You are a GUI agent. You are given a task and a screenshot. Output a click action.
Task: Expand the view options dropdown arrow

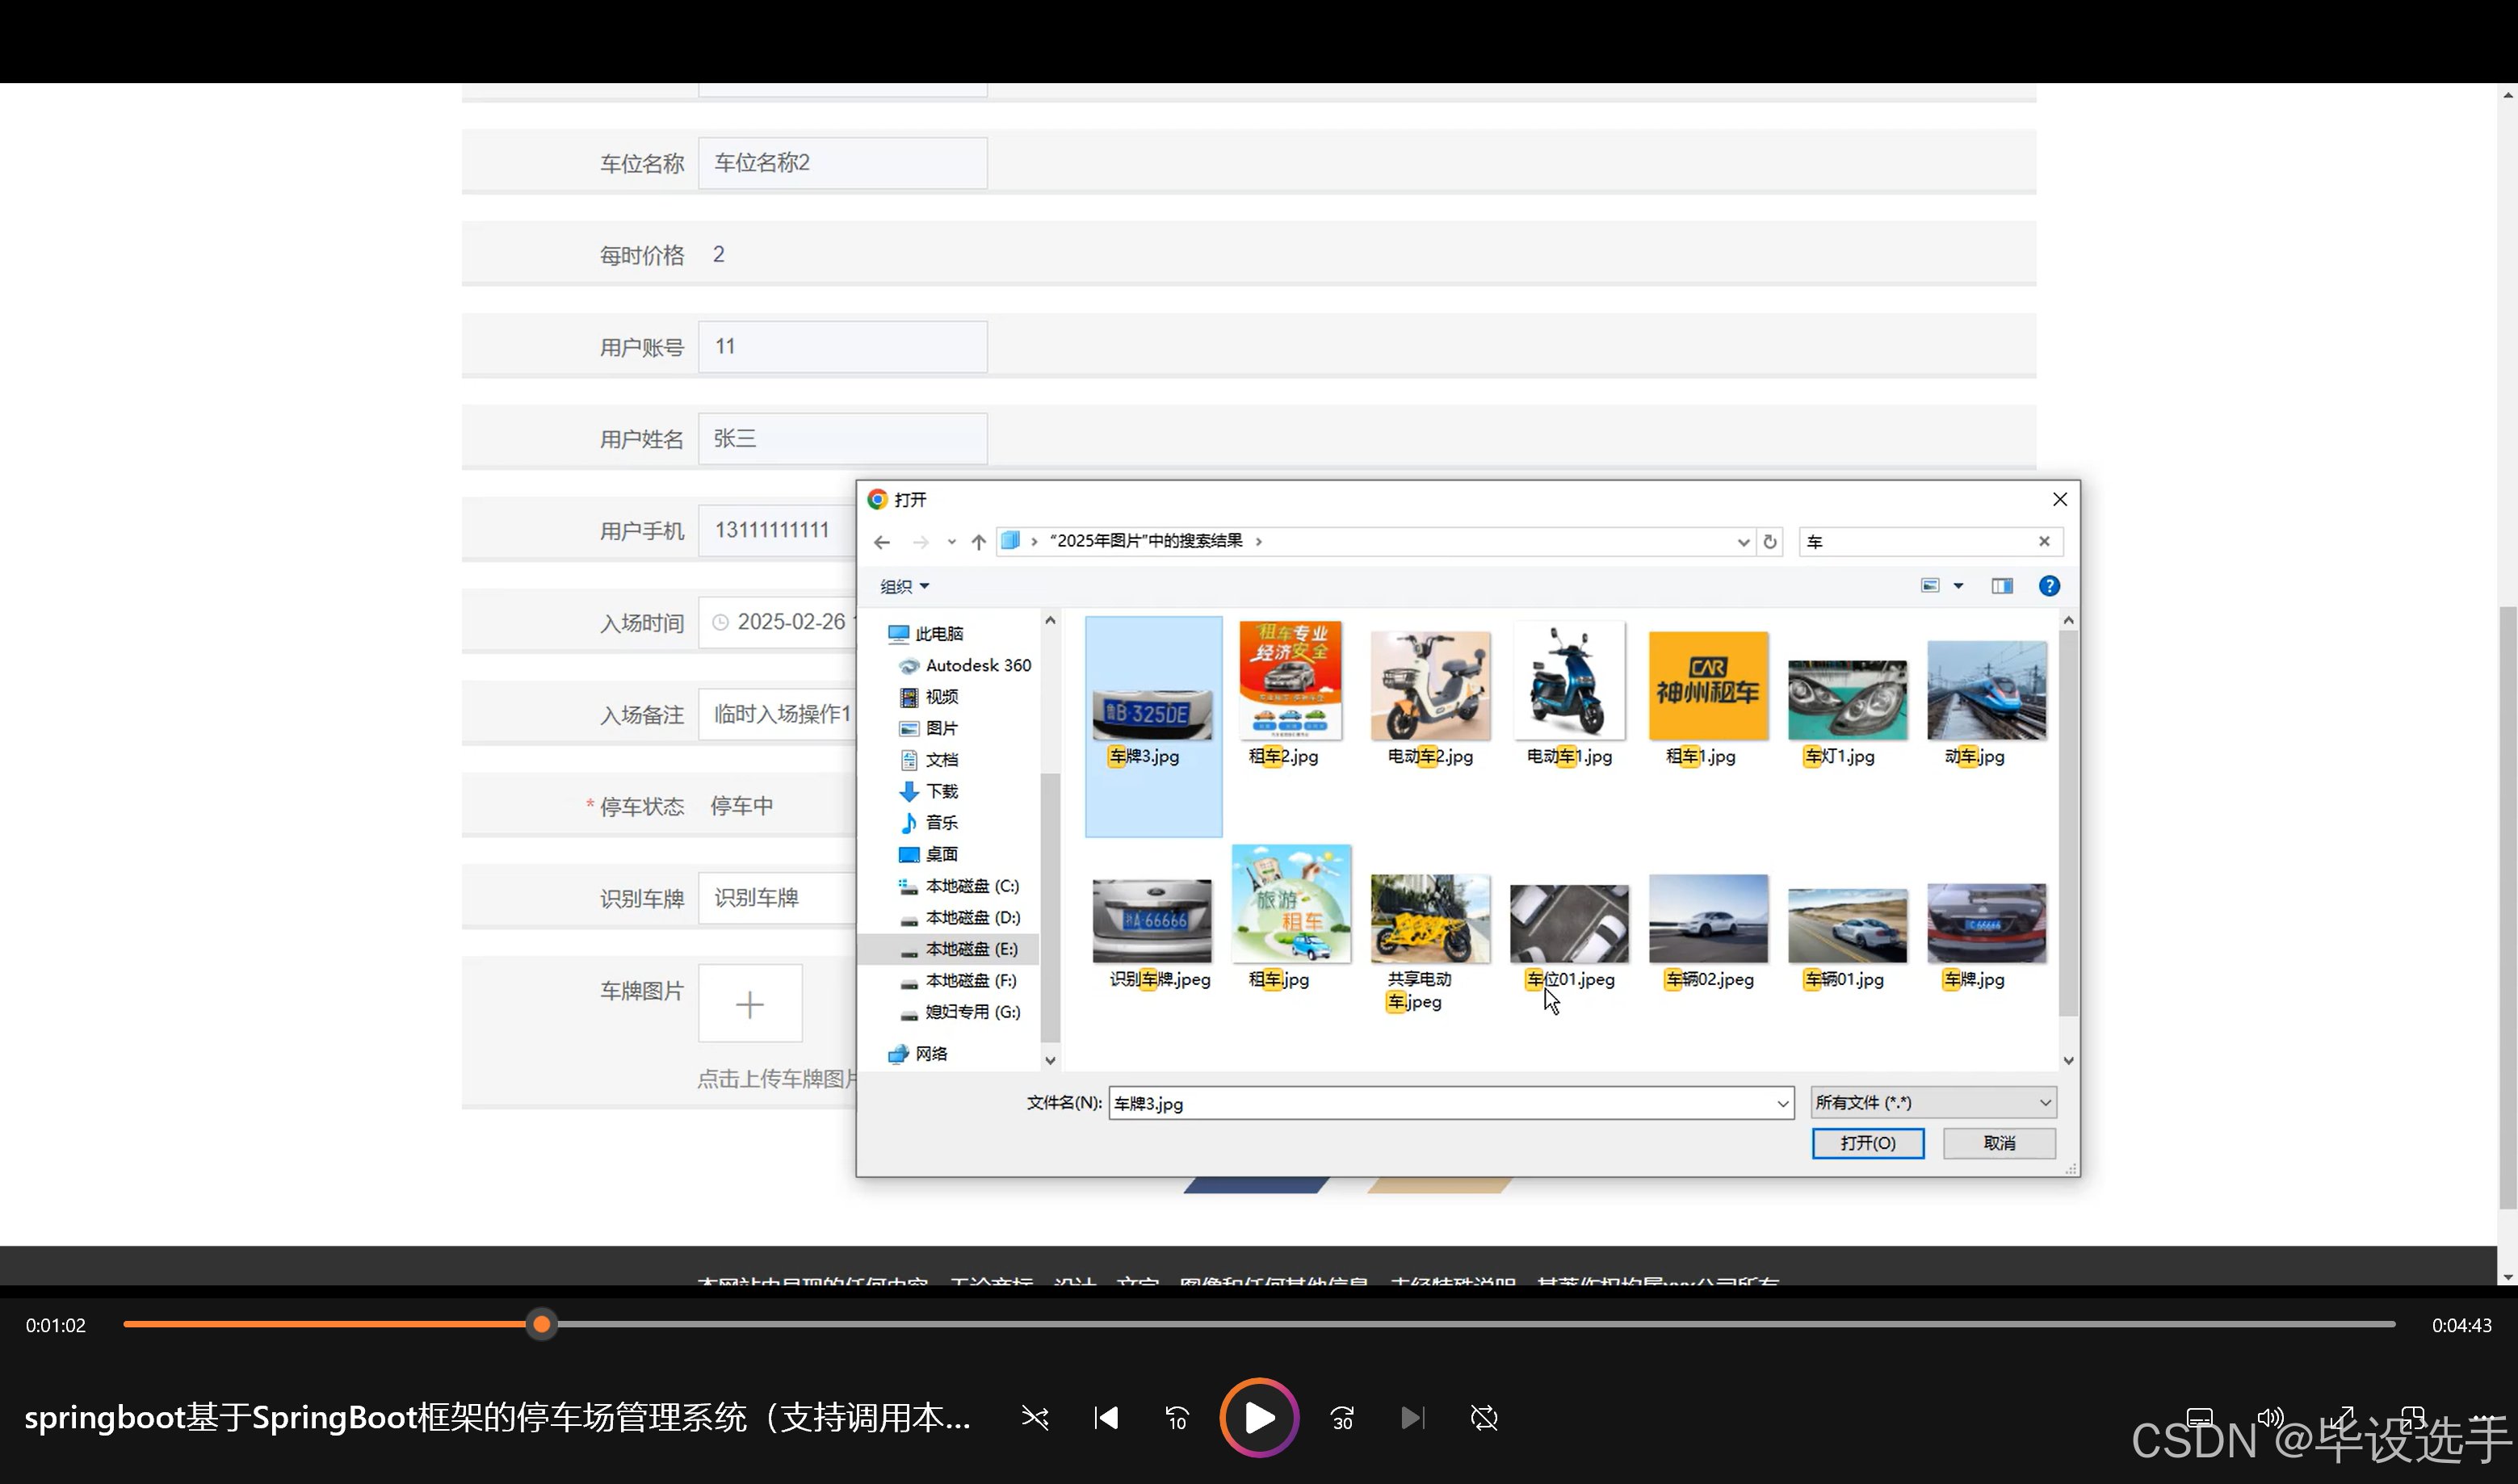pyautogui.click(x=1958, y=586)
